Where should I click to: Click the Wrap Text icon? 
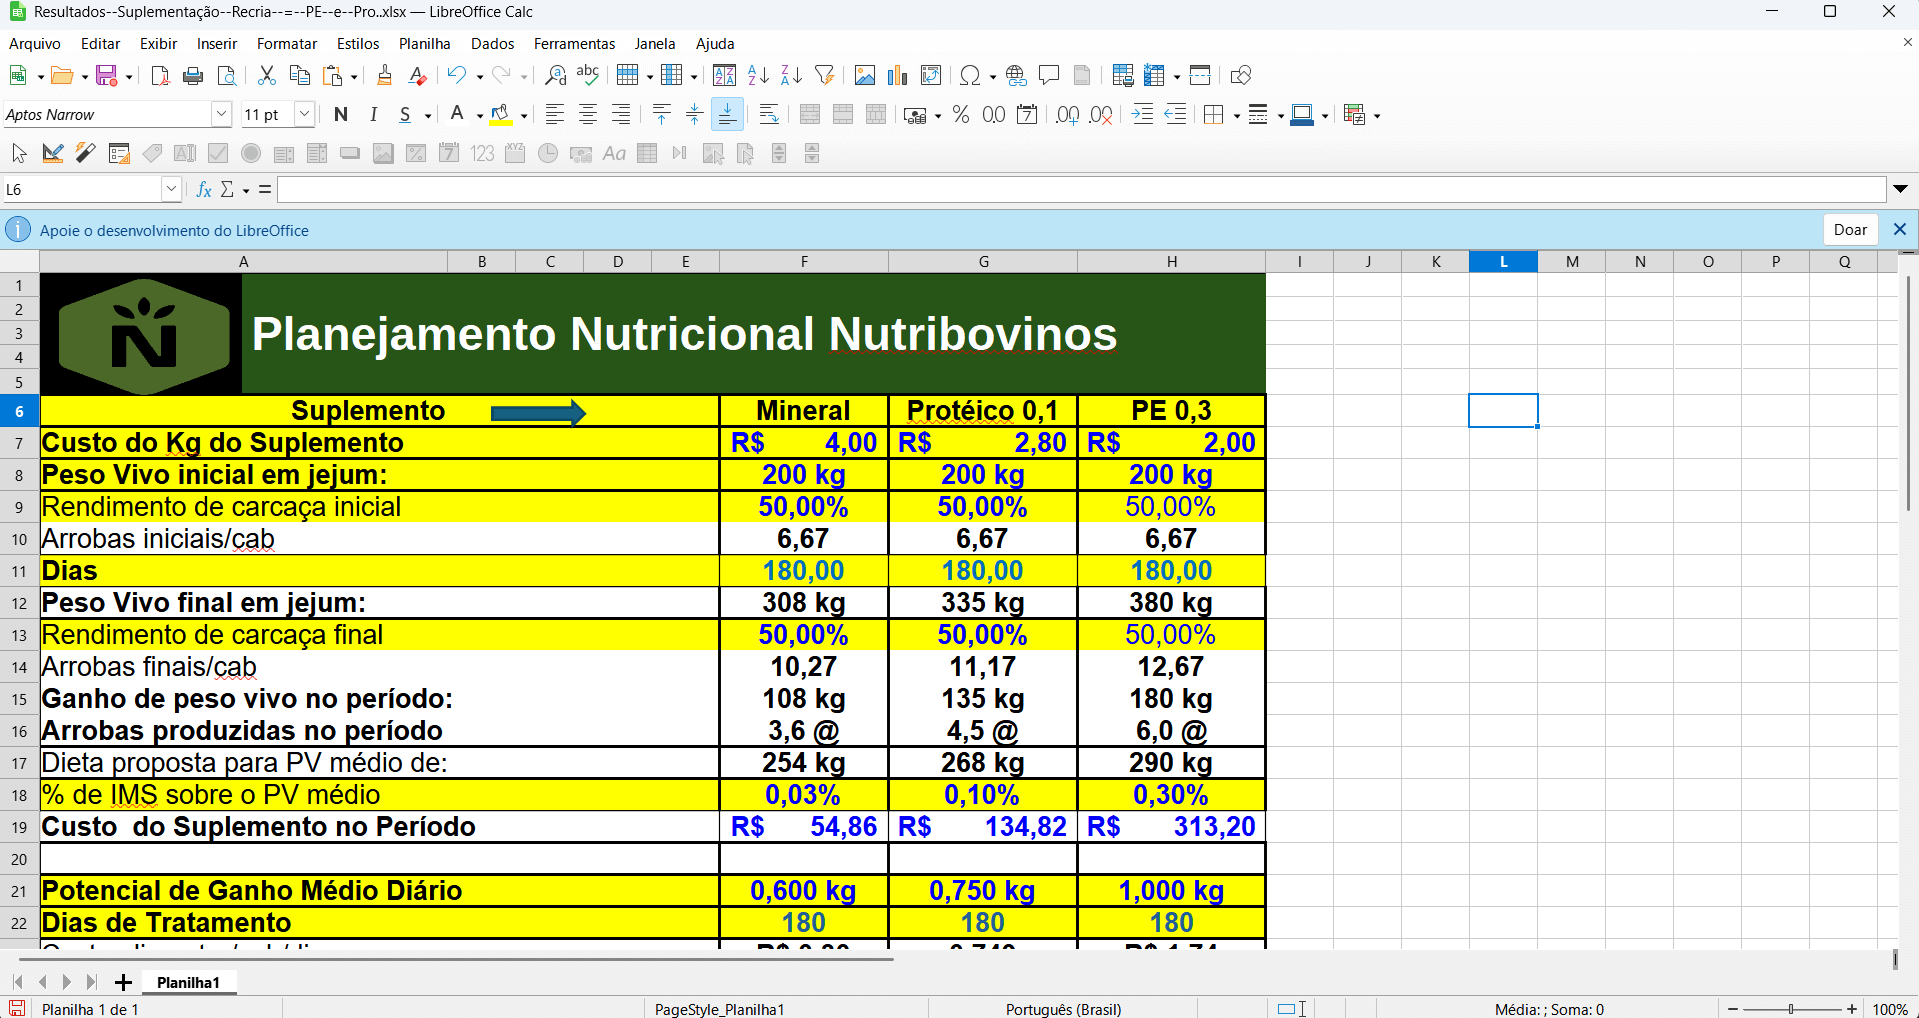point(769,115)
